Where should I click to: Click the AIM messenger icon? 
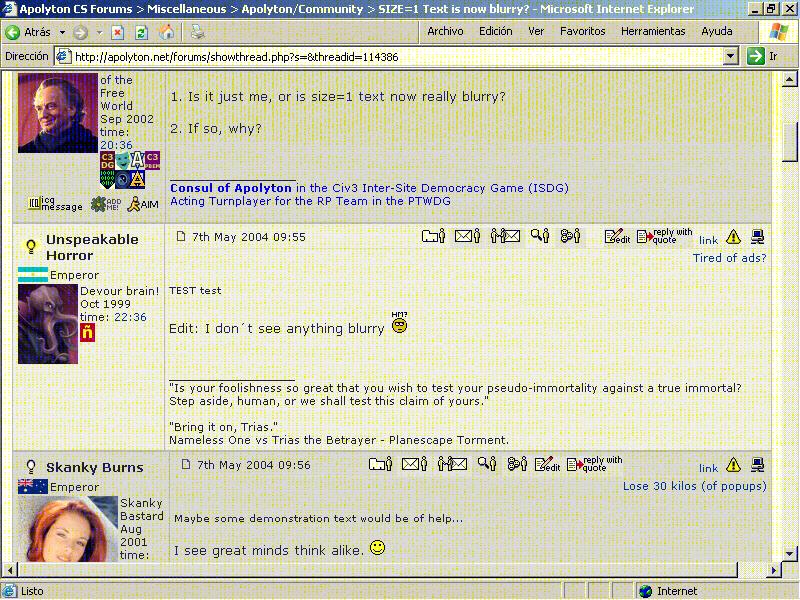pos(142,204)
